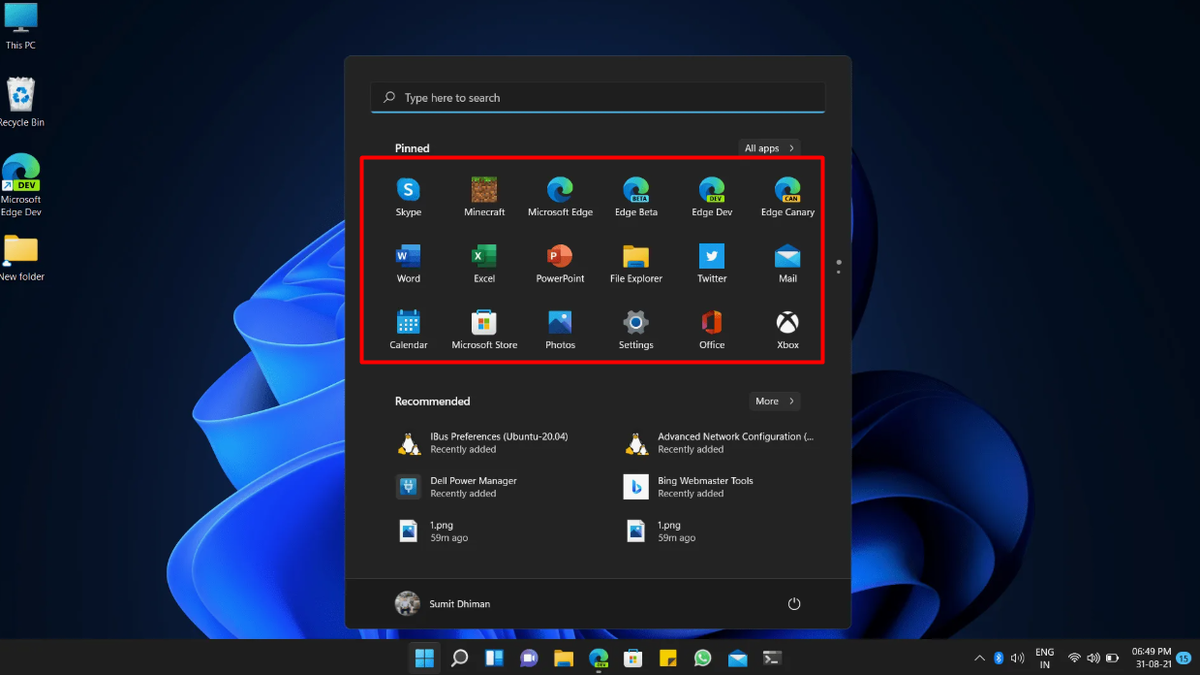
Task: Launch PowerPoint from pinned apps
Action: click(560, 263)
